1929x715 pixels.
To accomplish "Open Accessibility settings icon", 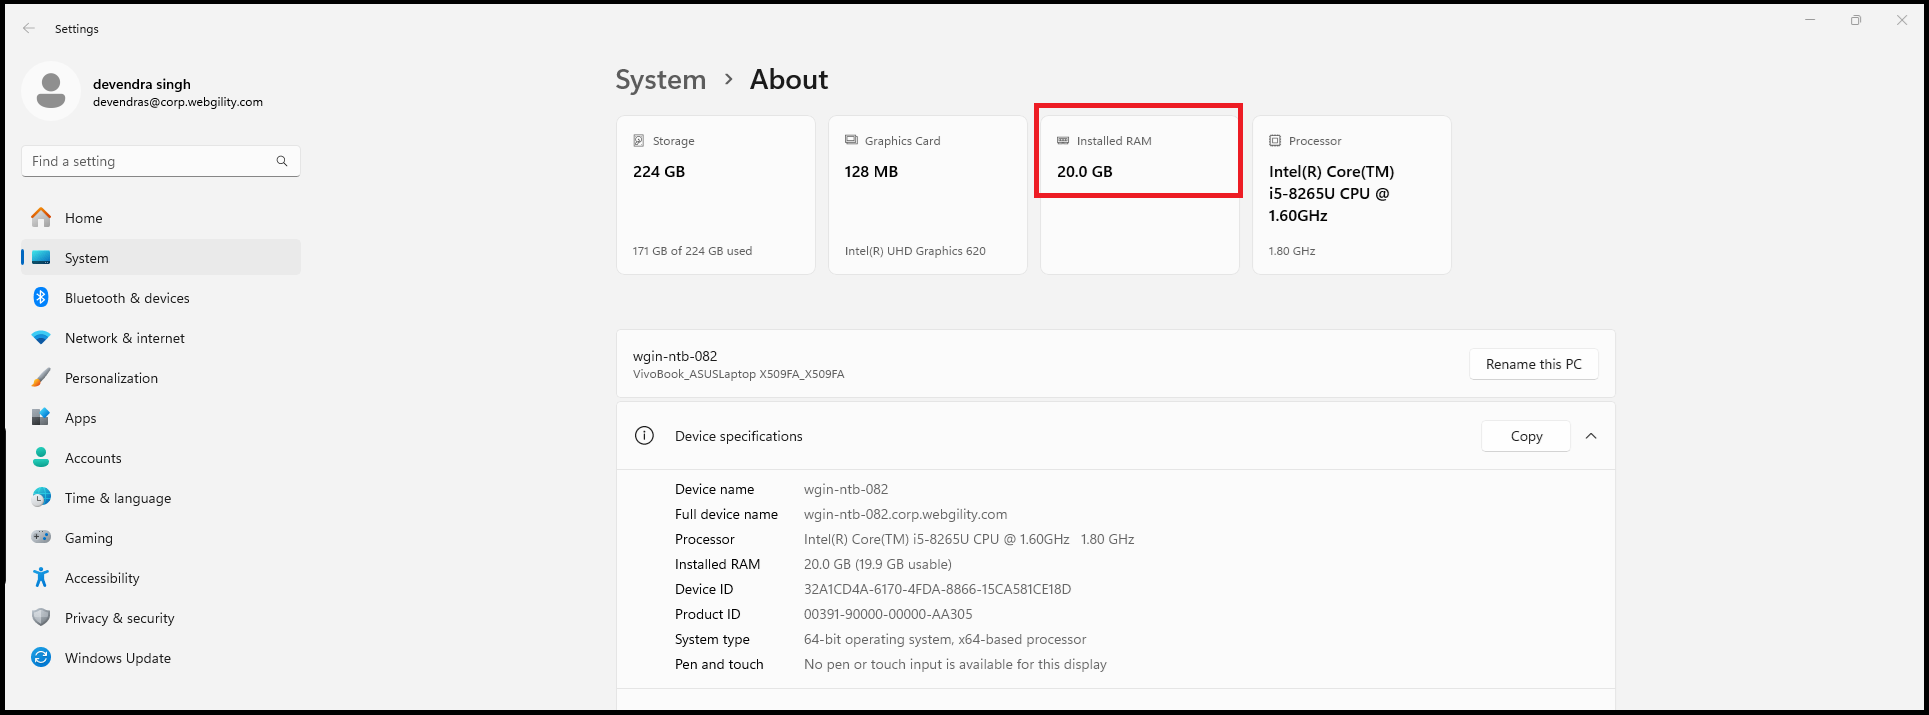I will click(x=41, y=578).
